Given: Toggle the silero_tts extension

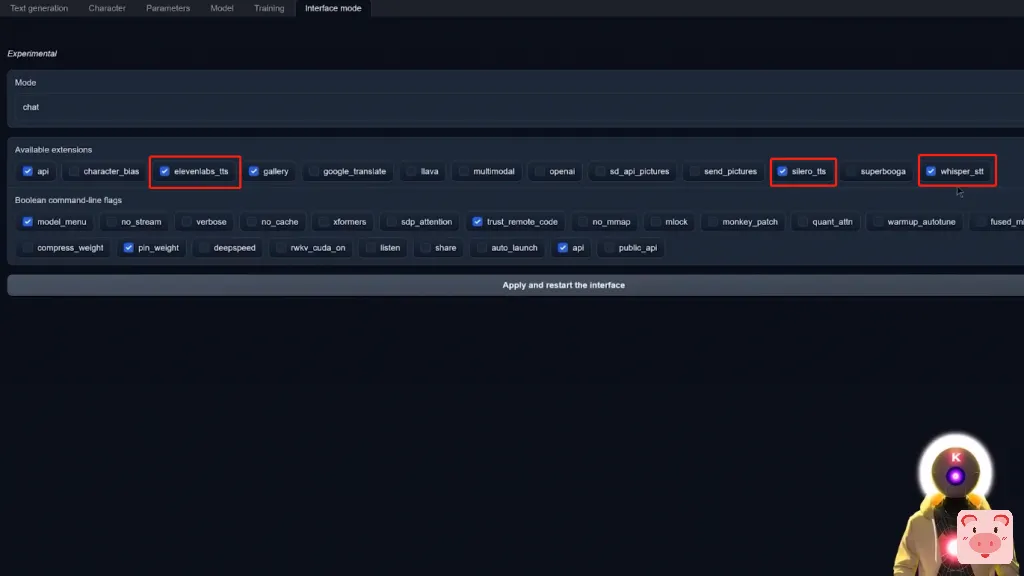Looking at the screenshot, I should (782, 171).
